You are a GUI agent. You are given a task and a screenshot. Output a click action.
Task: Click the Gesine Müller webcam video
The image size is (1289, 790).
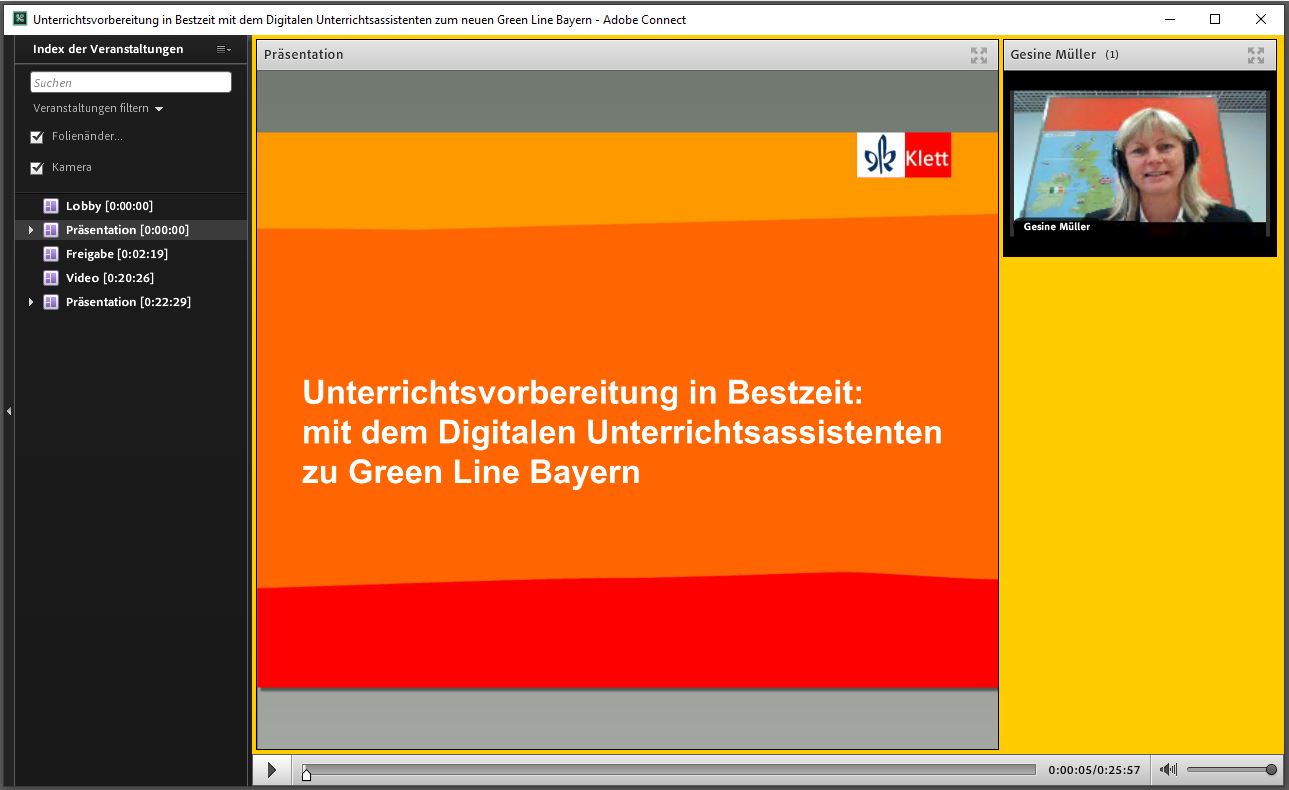coord(1140,163)
